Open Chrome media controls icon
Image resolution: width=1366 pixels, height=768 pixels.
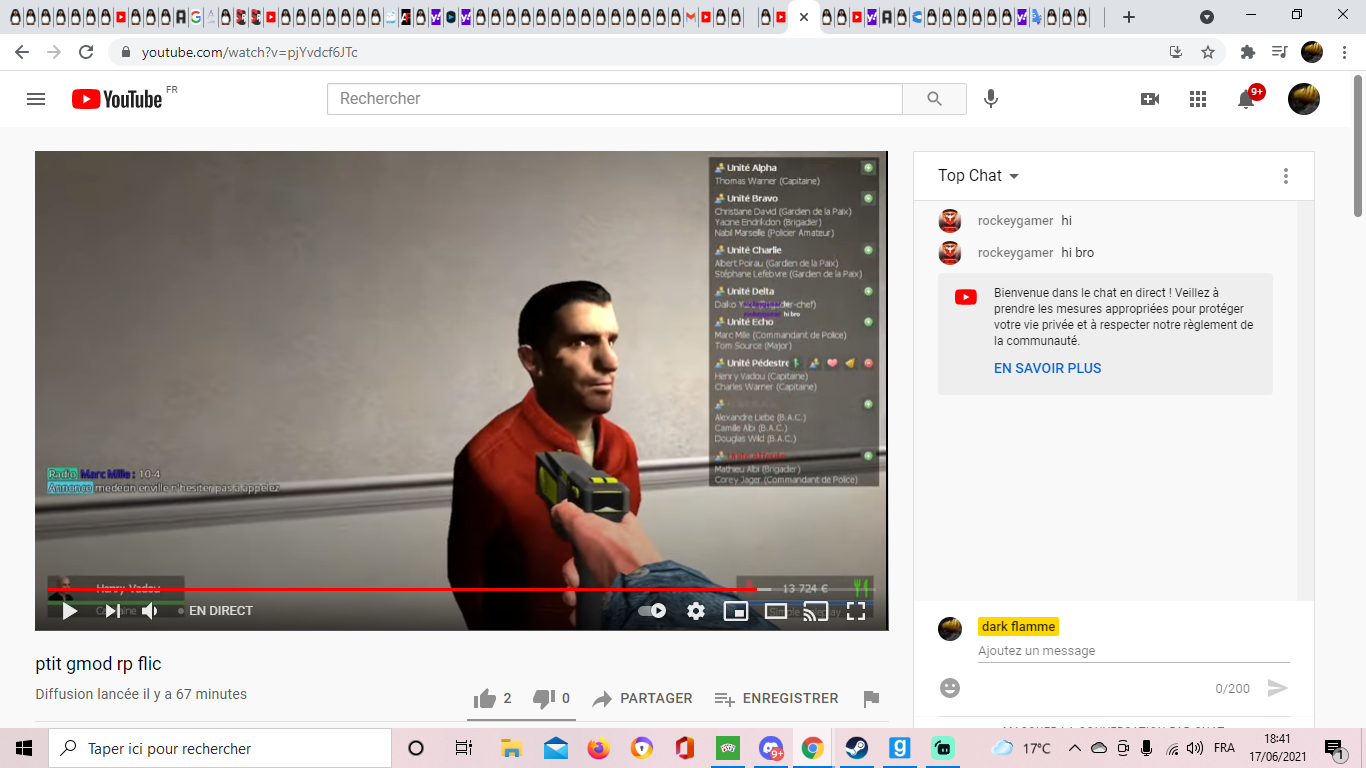1279,52
